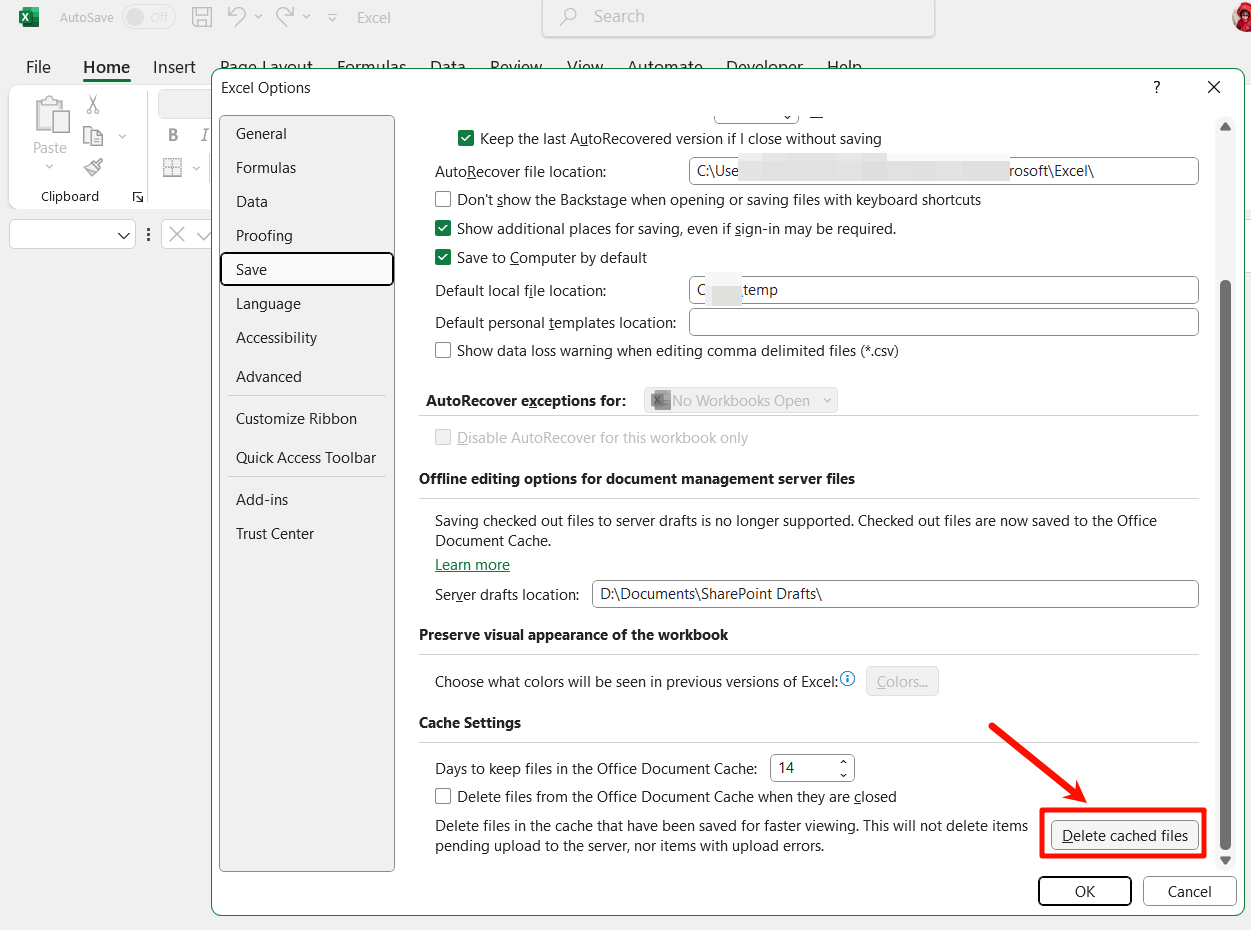Click the Server drafts location field
Screen dimensions: 1251x930
pyautogui.click(x=895, y=594)
